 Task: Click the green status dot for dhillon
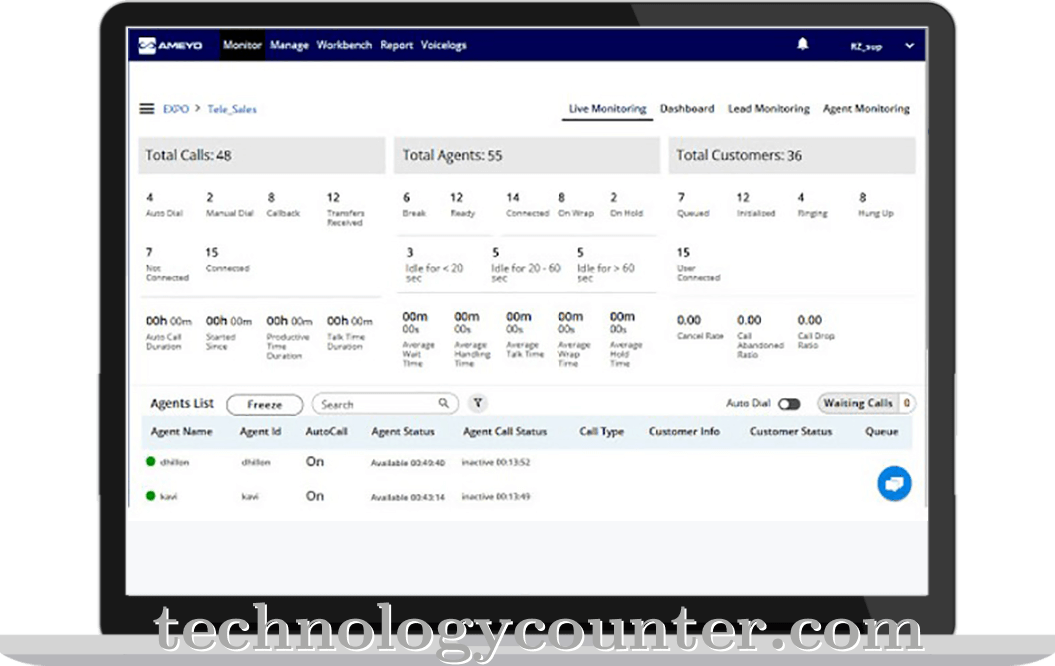tap(151, 461)
